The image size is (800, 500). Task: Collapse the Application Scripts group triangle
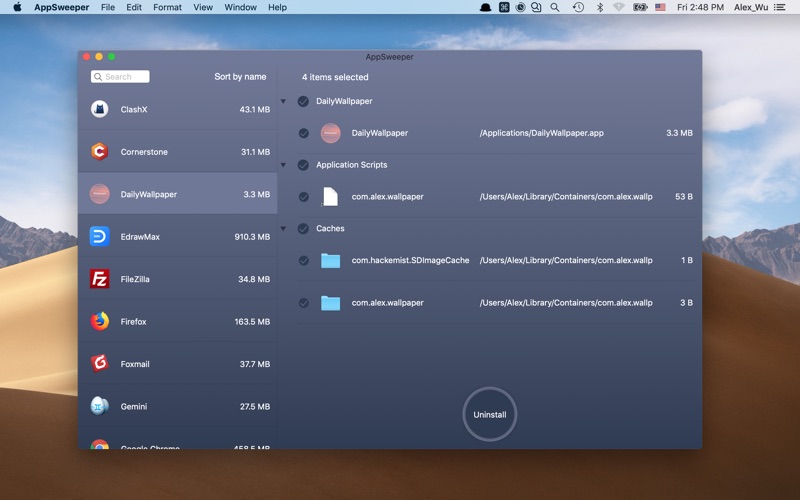[x=283, y=165]
